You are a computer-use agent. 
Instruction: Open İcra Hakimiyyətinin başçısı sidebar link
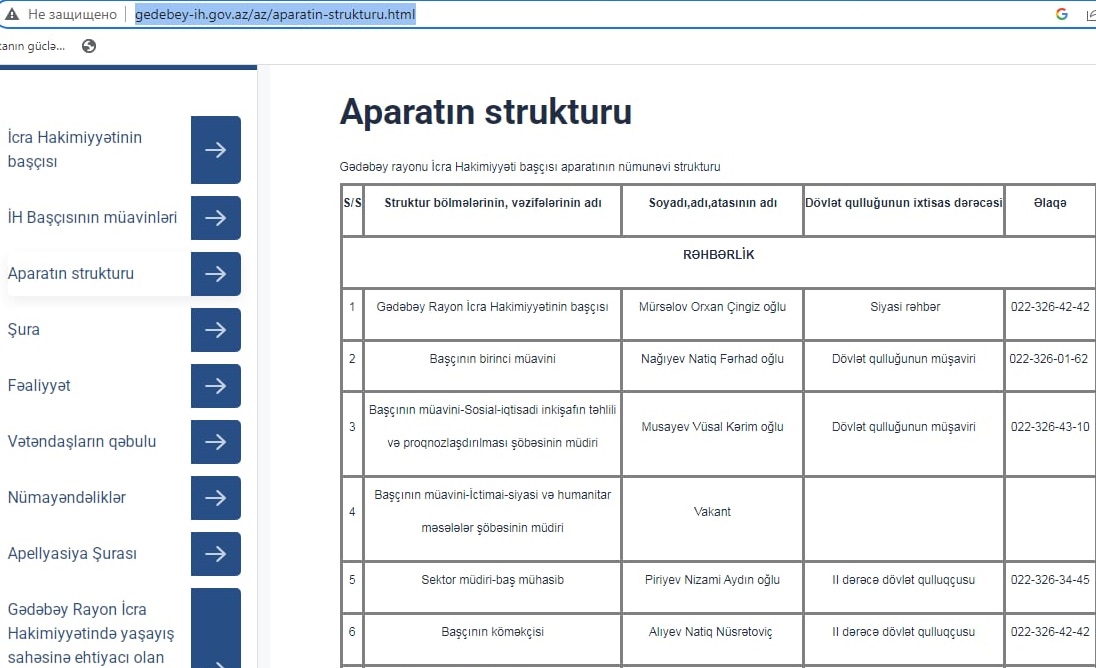coord(75,150)
